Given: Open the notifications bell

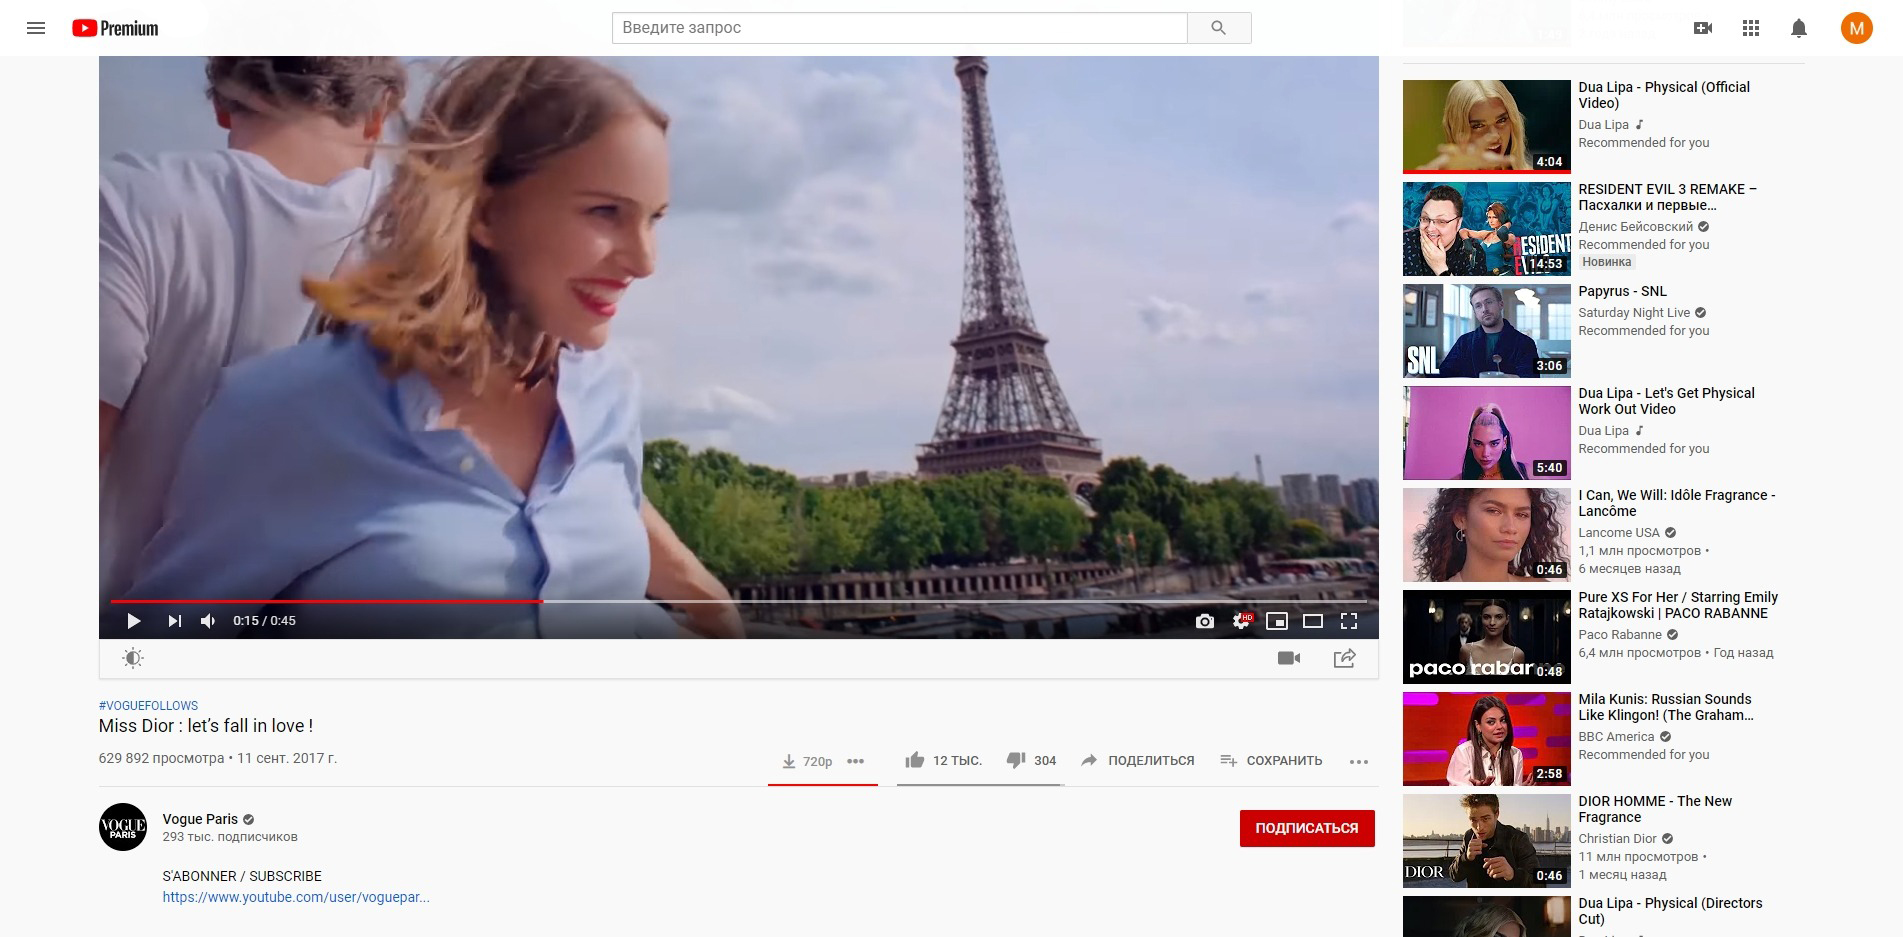Looking at the screenshot, I should (1798, 28).
